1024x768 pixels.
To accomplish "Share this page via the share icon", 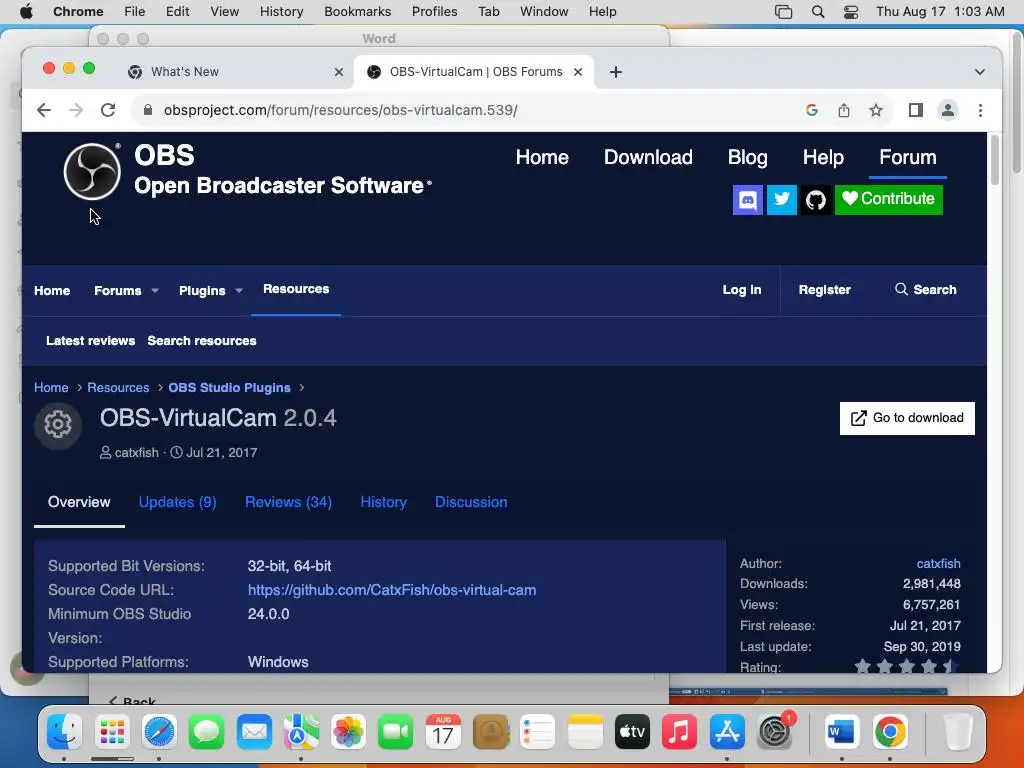I will click(844, 110).
